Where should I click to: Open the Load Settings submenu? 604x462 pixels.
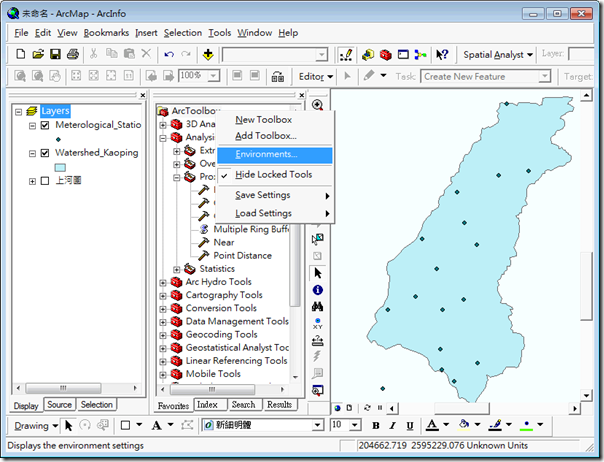[274, 213]
